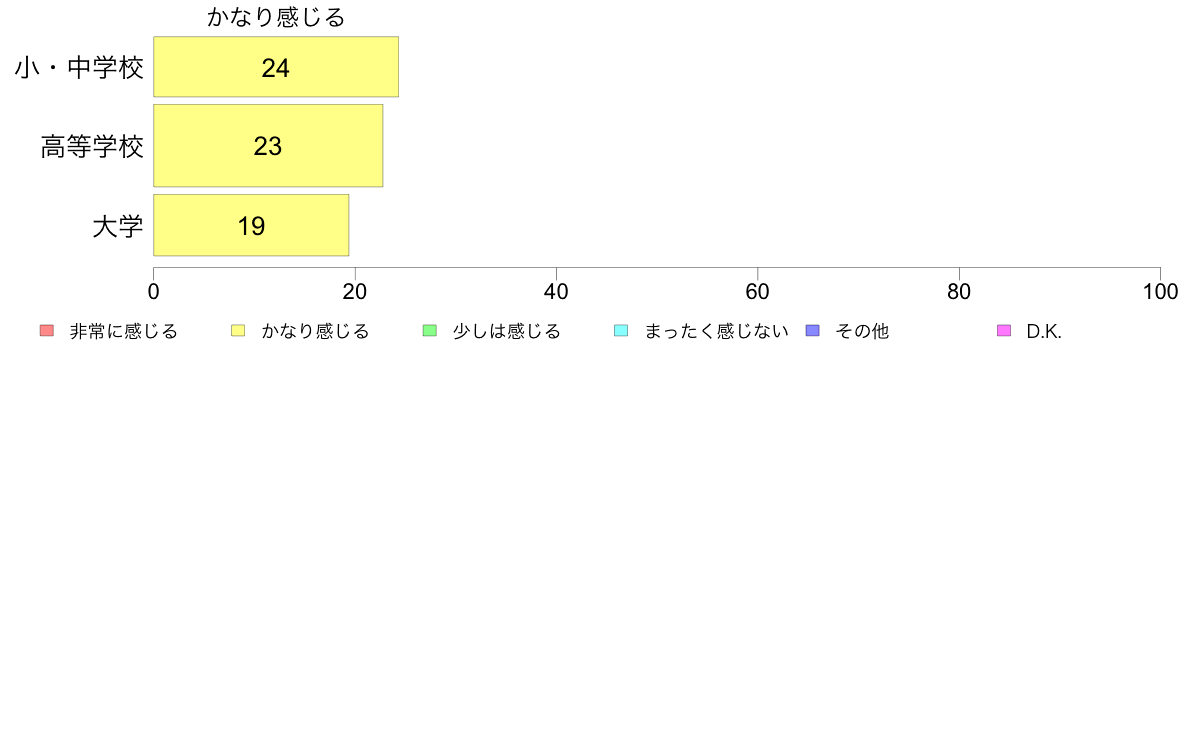Click the 60 axis tick label
Image resolution: width=1188 pixels, height=736 pixels.
tap(758, 292)
